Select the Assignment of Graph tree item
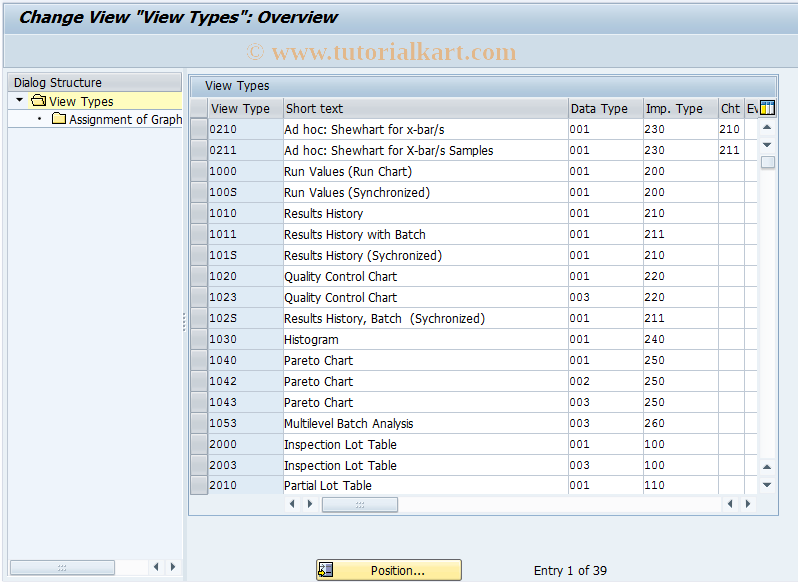This screenshot has width=798, height=582. click(125, 120)
